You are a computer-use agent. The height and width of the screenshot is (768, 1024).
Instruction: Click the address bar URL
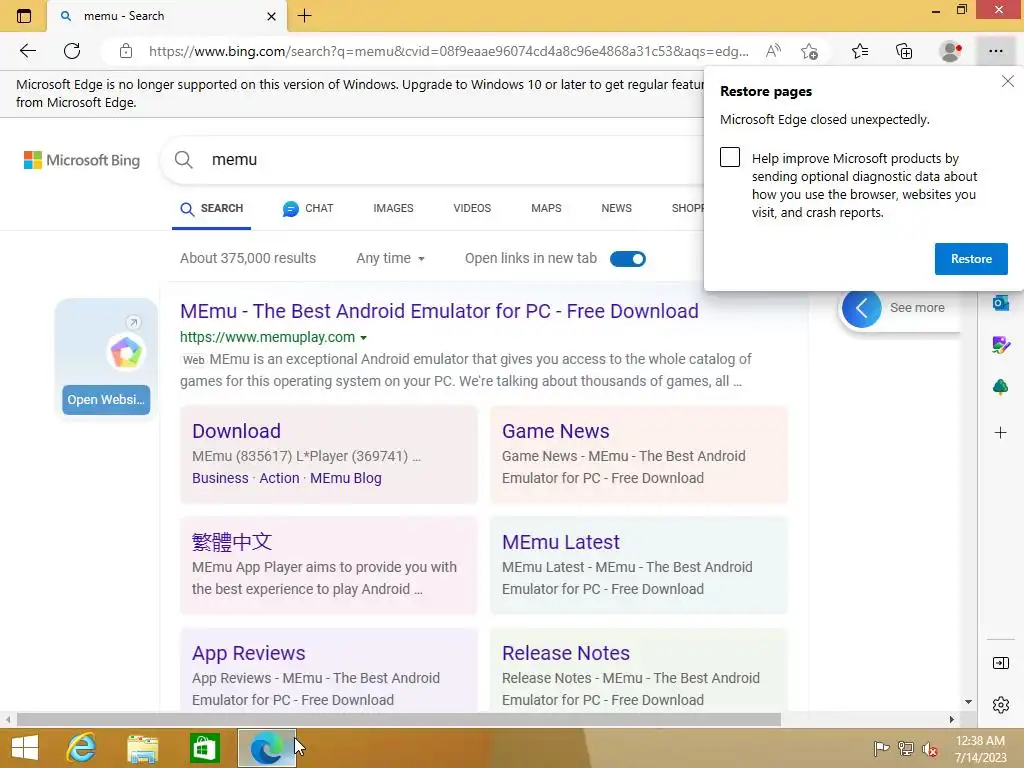coord(449,51)
